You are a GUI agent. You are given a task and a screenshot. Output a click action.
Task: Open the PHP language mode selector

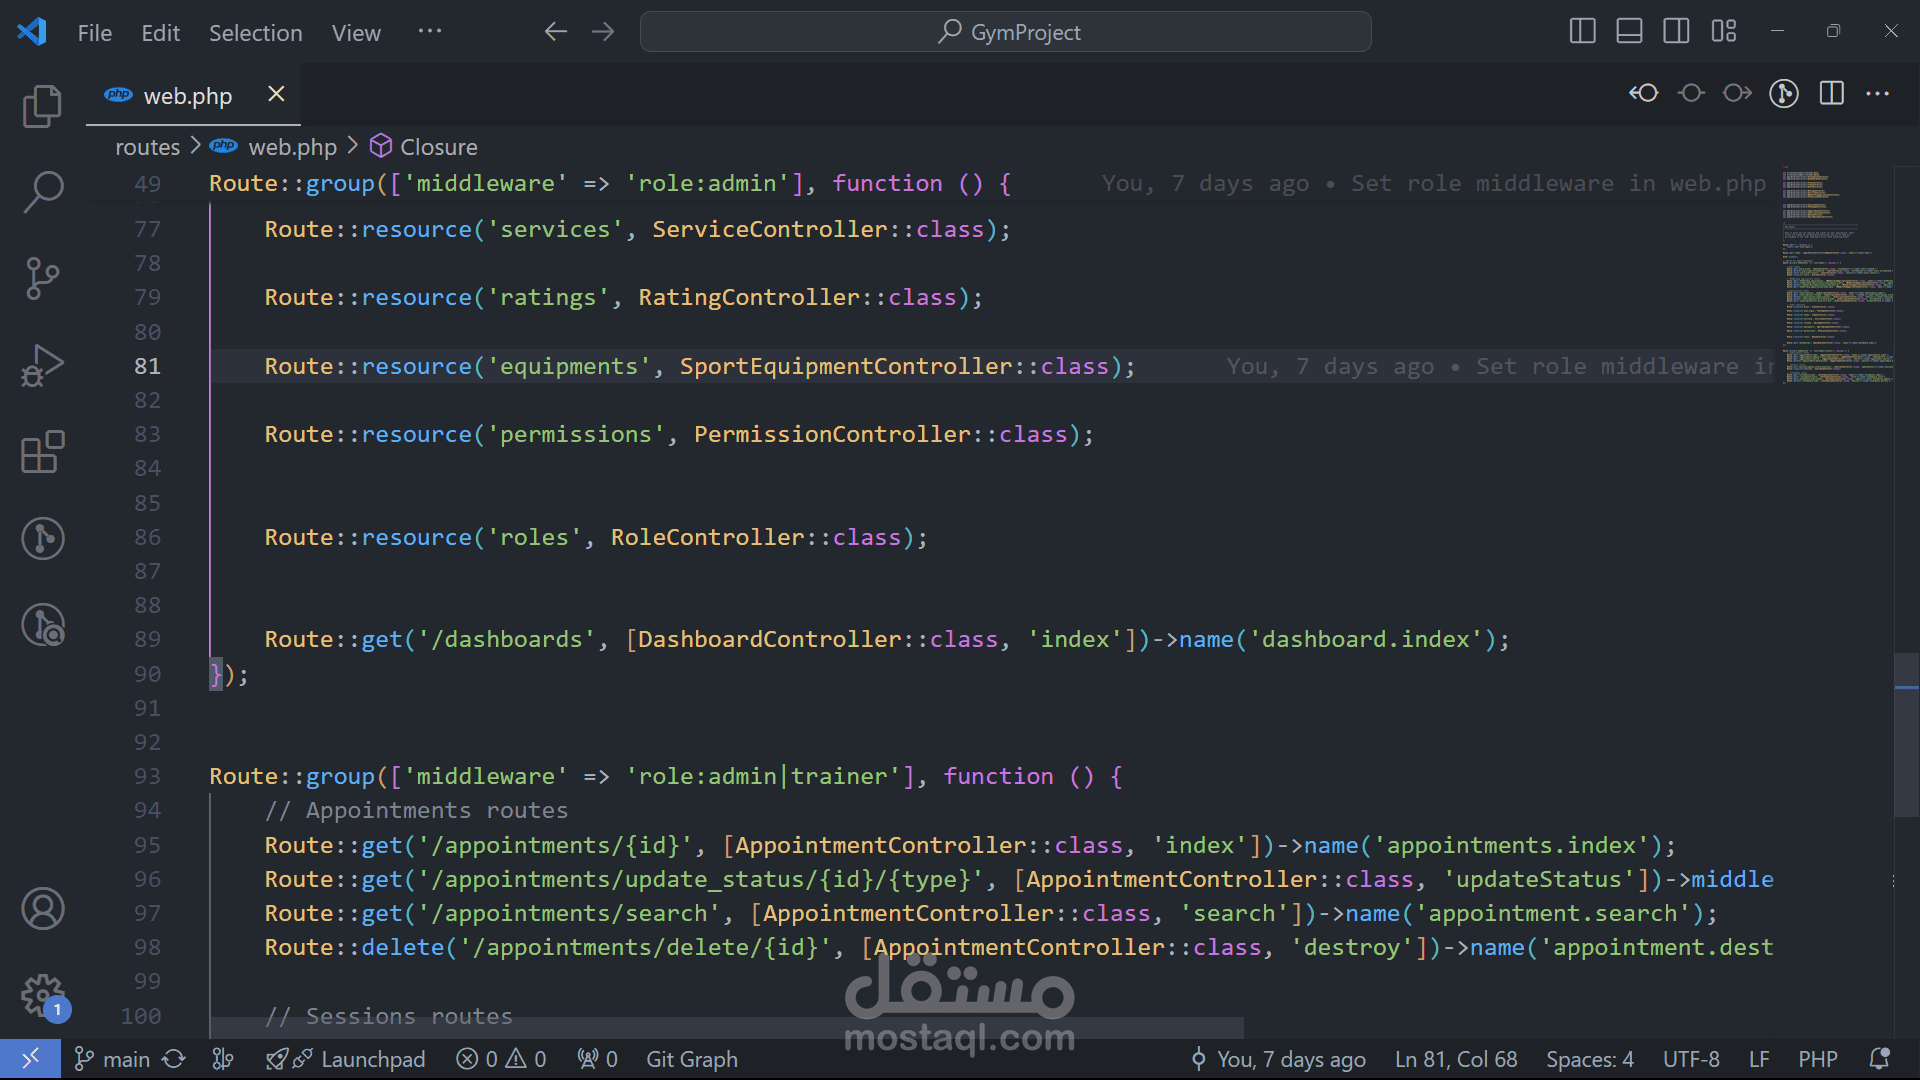point(1817,1059)
